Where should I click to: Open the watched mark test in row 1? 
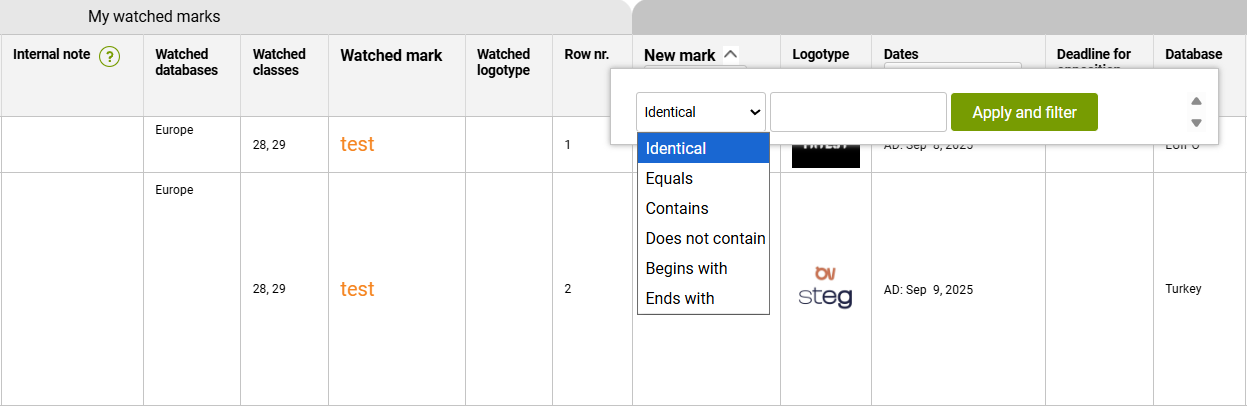(357, 144)
